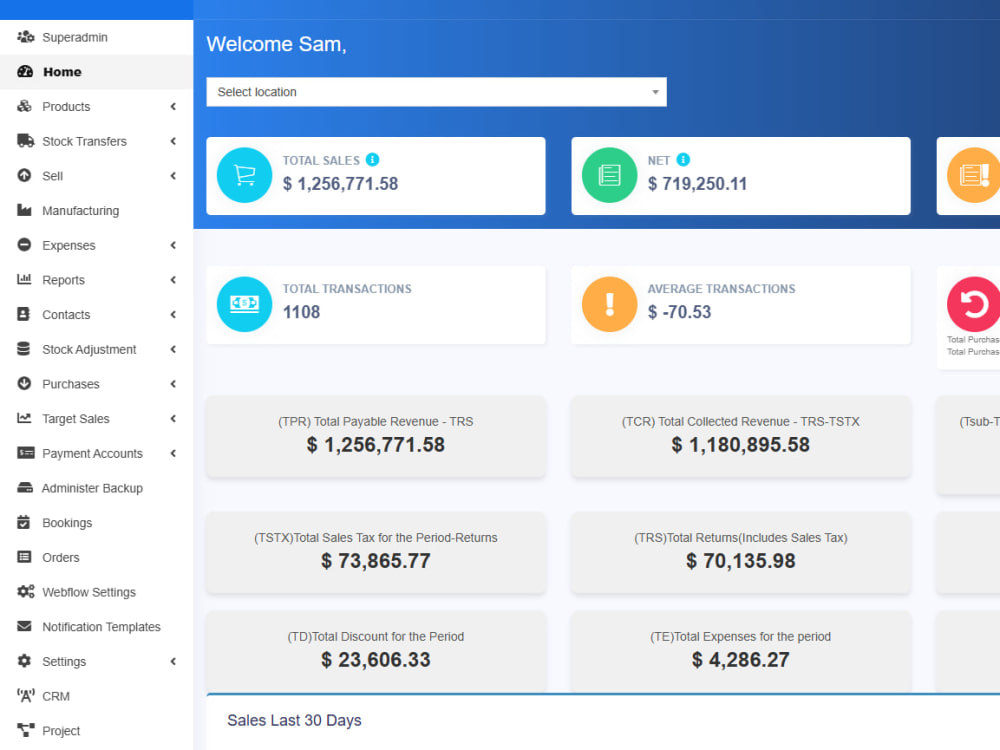
Task: Click the Sales Last 30 Days heading
Action: click(x=294, y=720)
